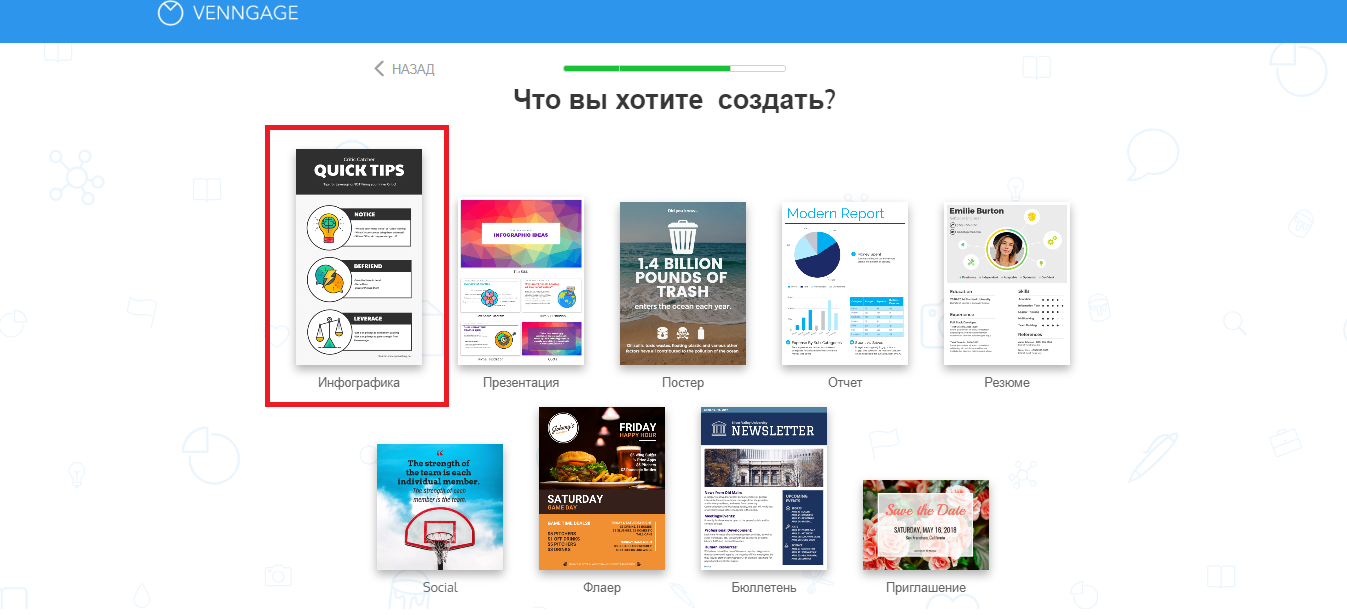1347x615 pixels.
Task: Click the Резюме label
Action: click(x=1006, y=382)
